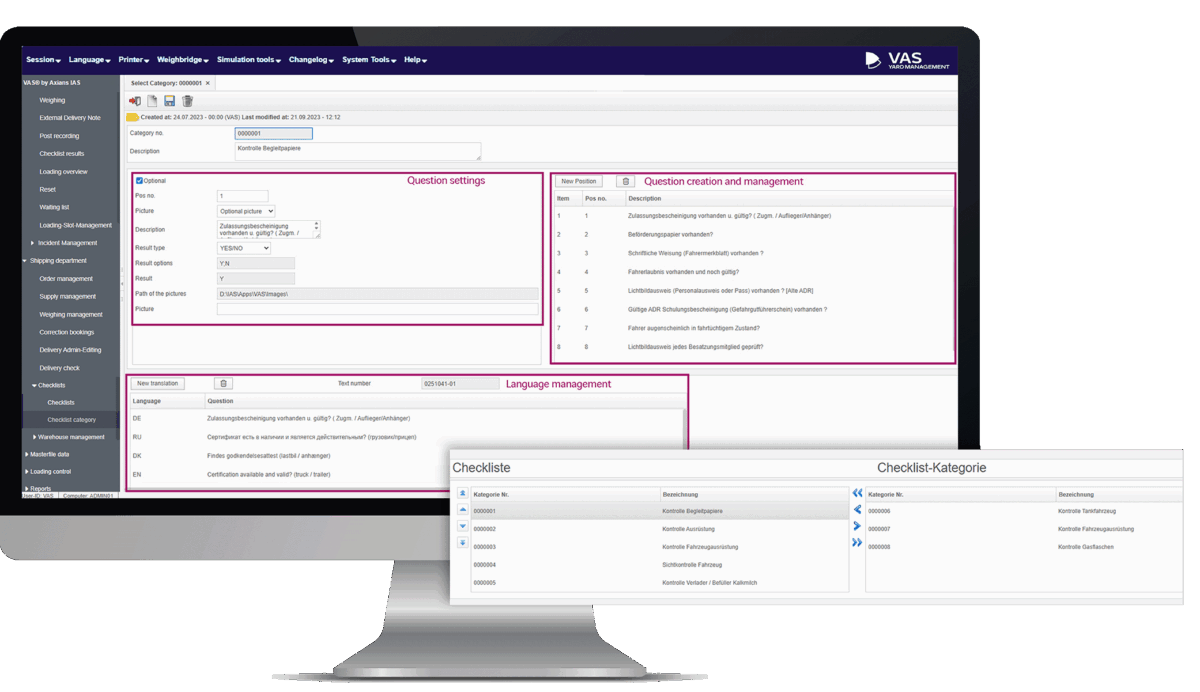Click the New Position button

click(579, 182)
